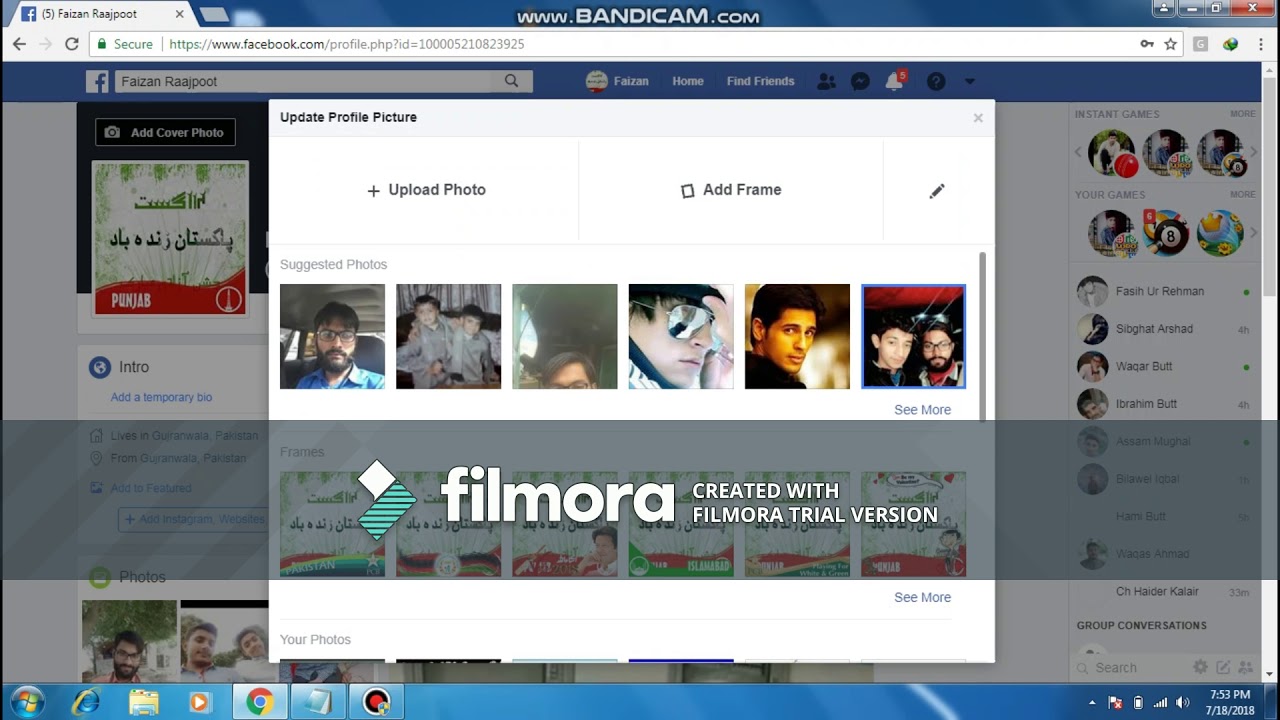
Task: Select suggested photo of two children
Action: pos(448,337)
